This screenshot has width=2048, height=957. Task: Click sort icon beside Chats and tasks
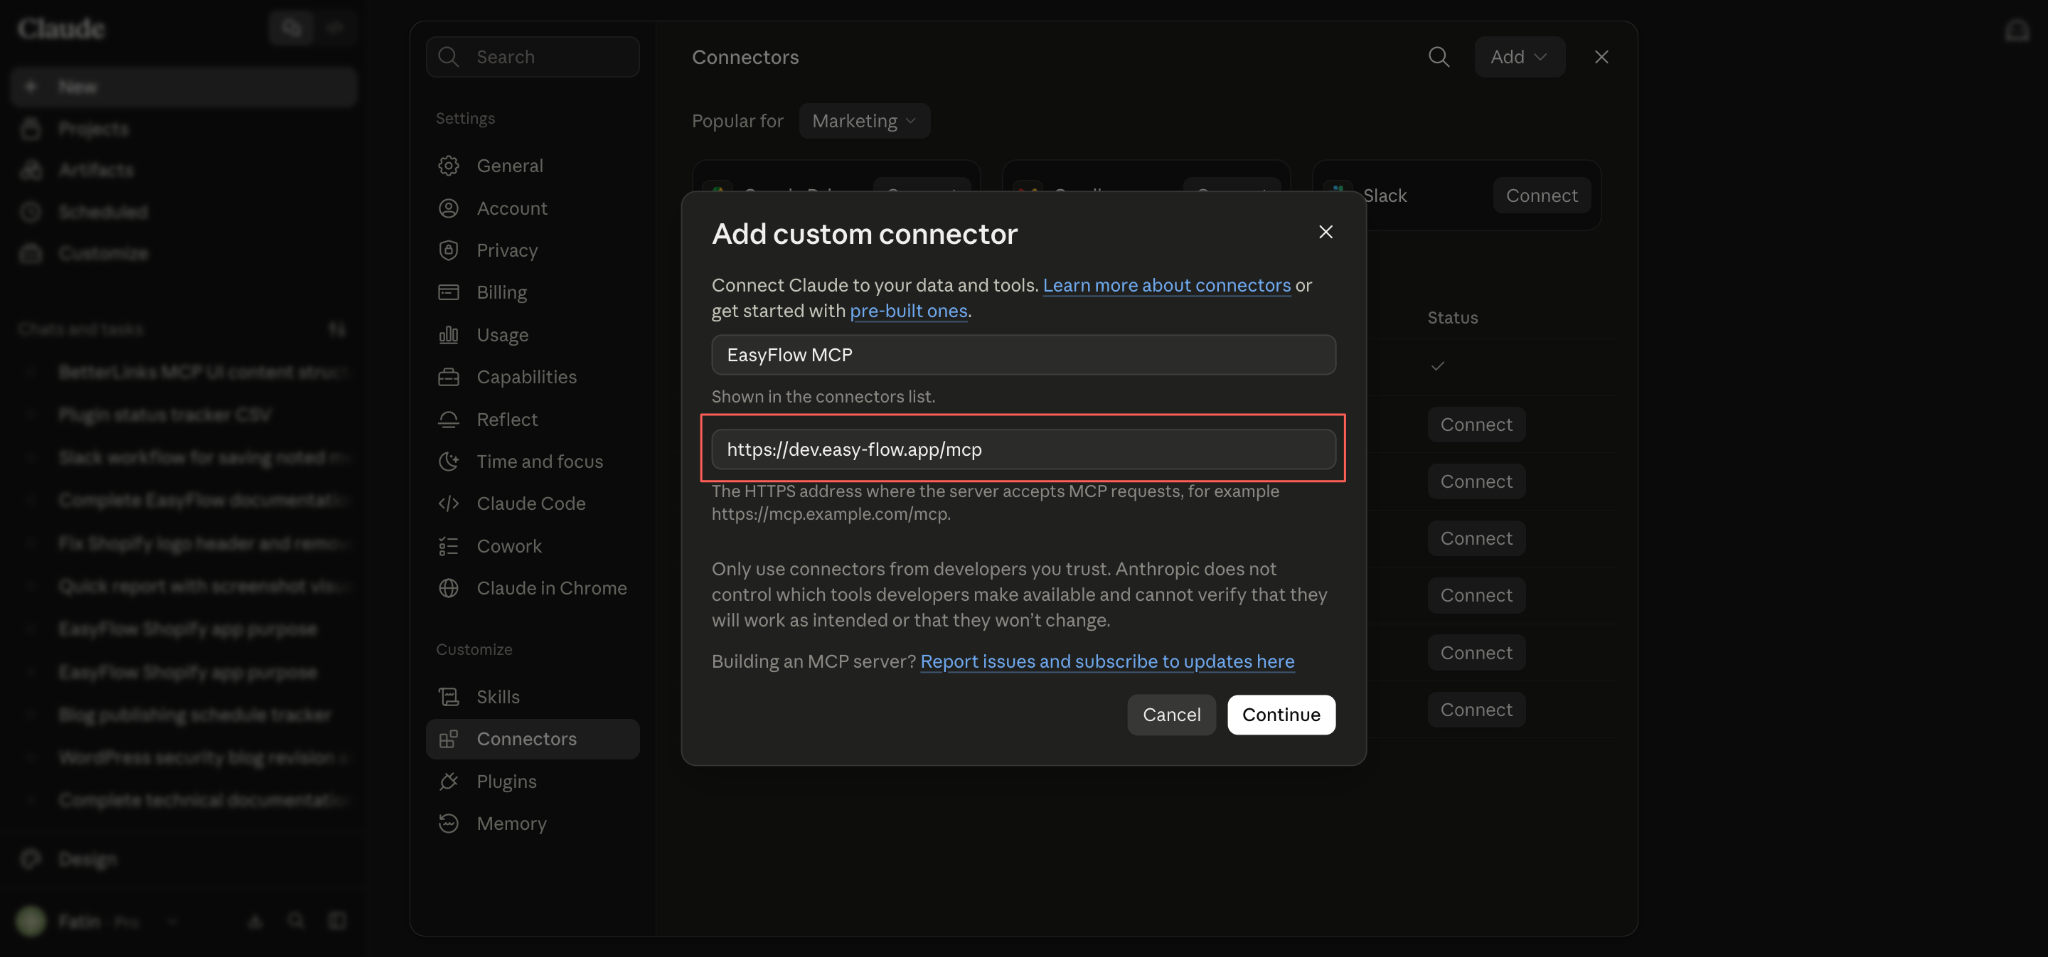click(x=337, y=329)
